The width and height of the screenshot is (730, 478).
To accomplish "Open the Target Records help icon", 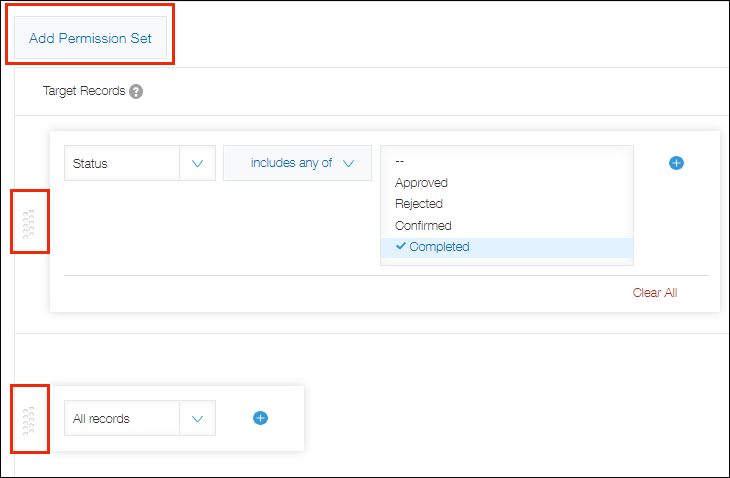I will (x=136, y=91).
